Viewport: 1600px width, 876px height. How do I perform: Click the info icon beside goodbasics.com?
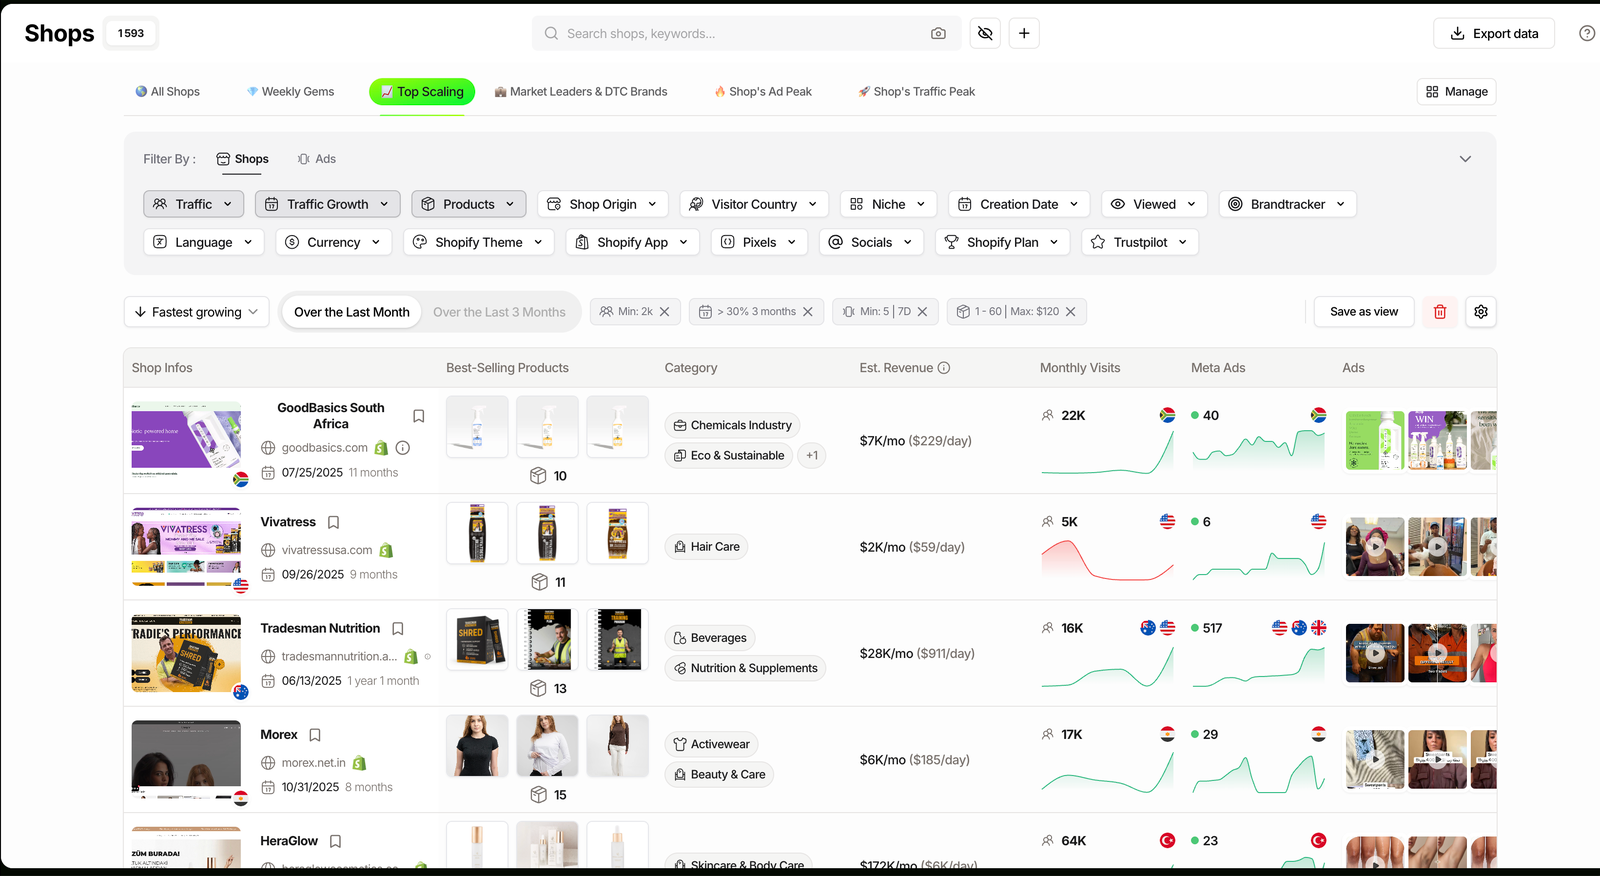403,448
